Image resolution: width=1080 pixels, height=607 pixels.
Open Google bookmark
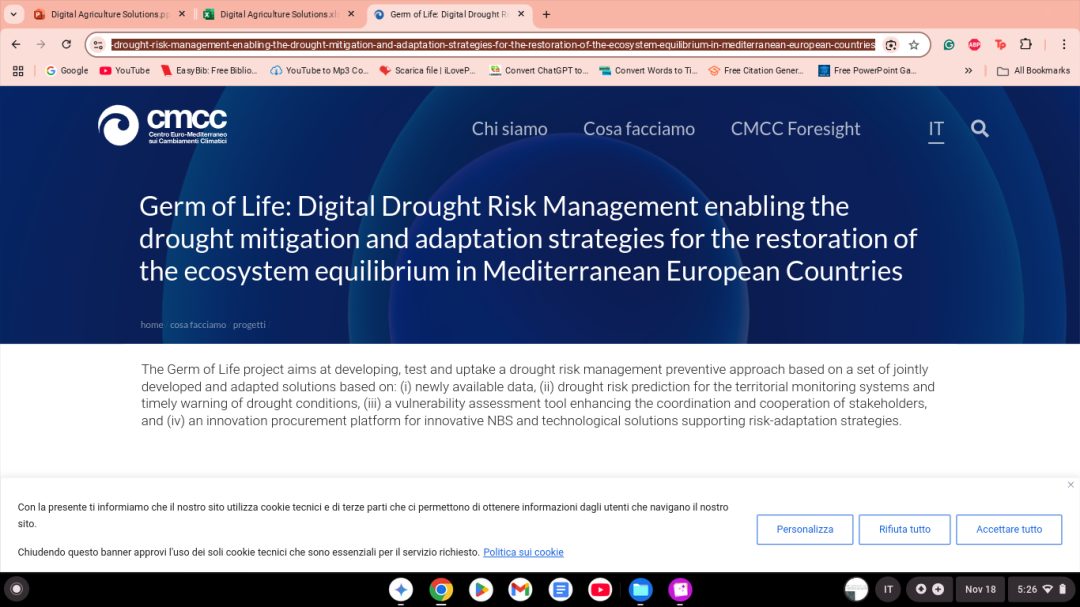point(67,70)
